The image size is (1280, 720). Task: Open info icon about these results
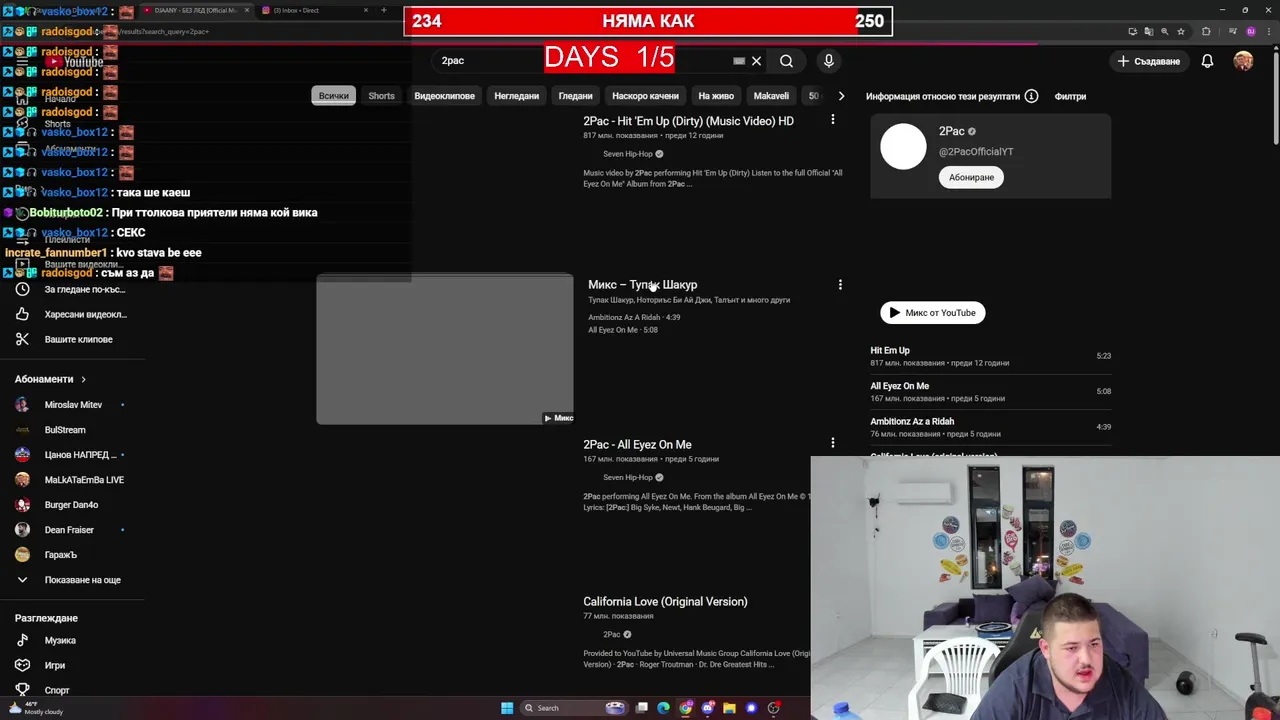(x=1031, y=96)
